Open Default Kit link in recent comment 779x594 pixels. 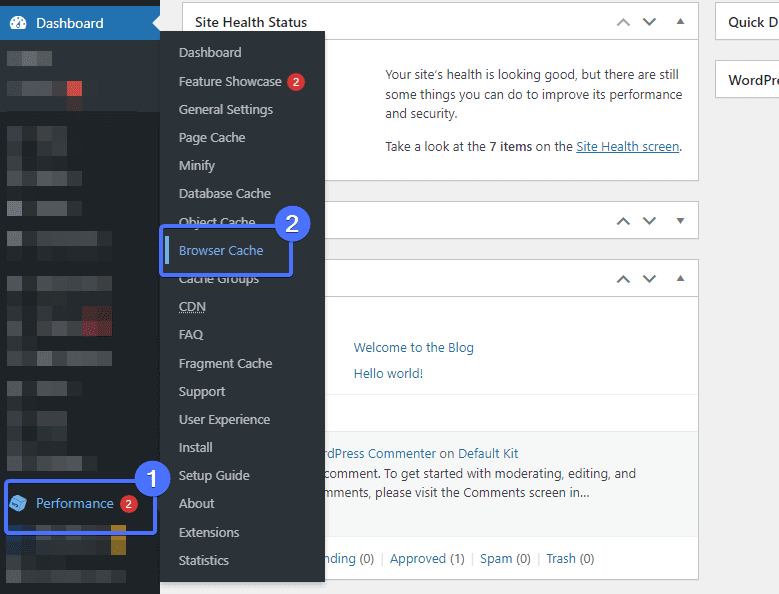coord(488,453)
